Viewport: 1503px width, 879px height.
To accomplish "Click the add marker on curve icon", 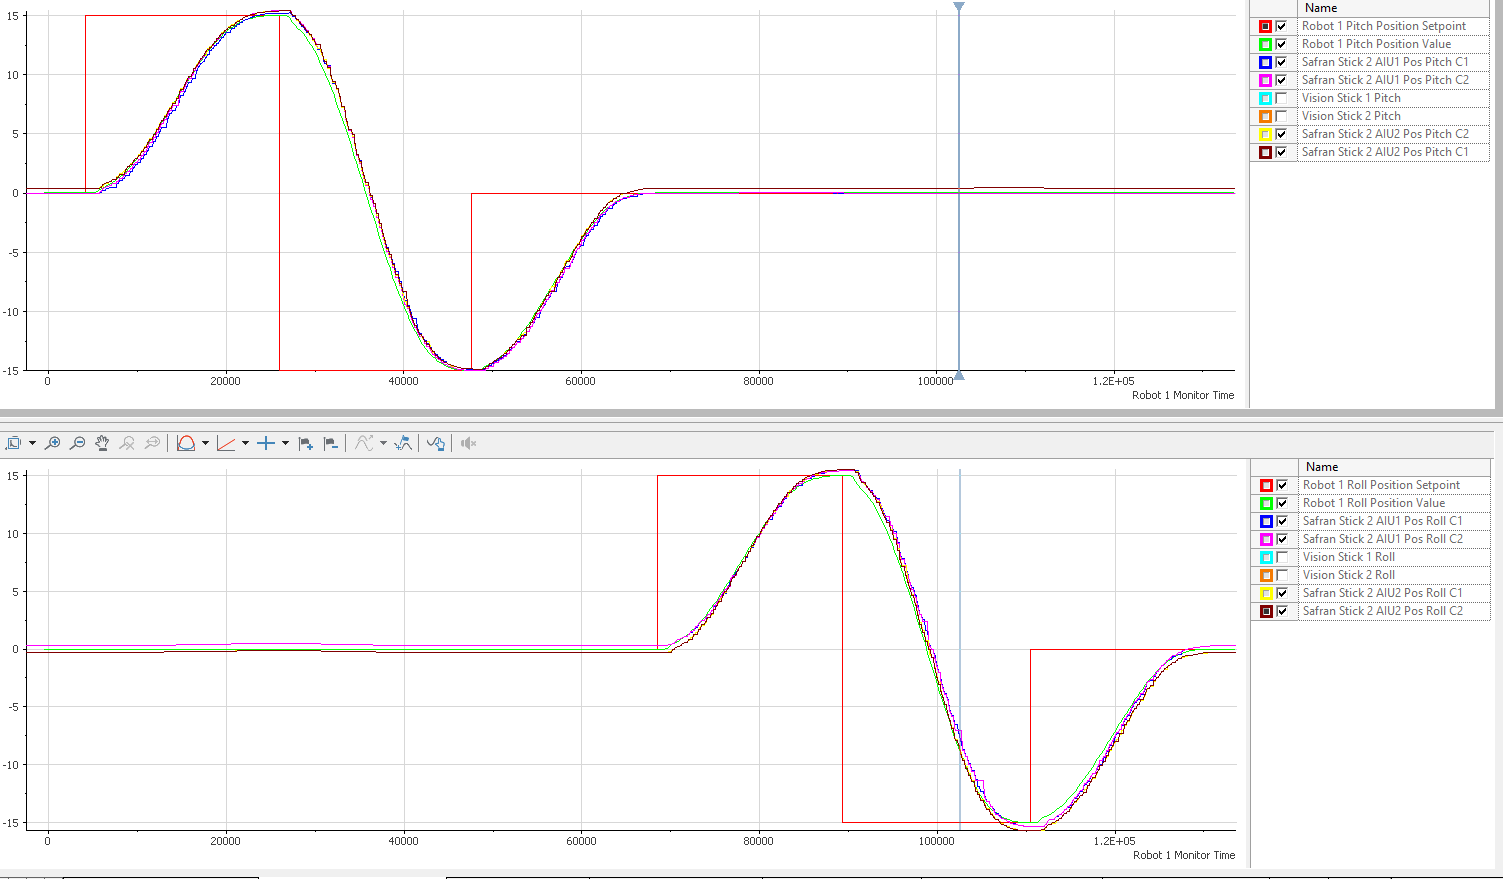I will [403, 443].
